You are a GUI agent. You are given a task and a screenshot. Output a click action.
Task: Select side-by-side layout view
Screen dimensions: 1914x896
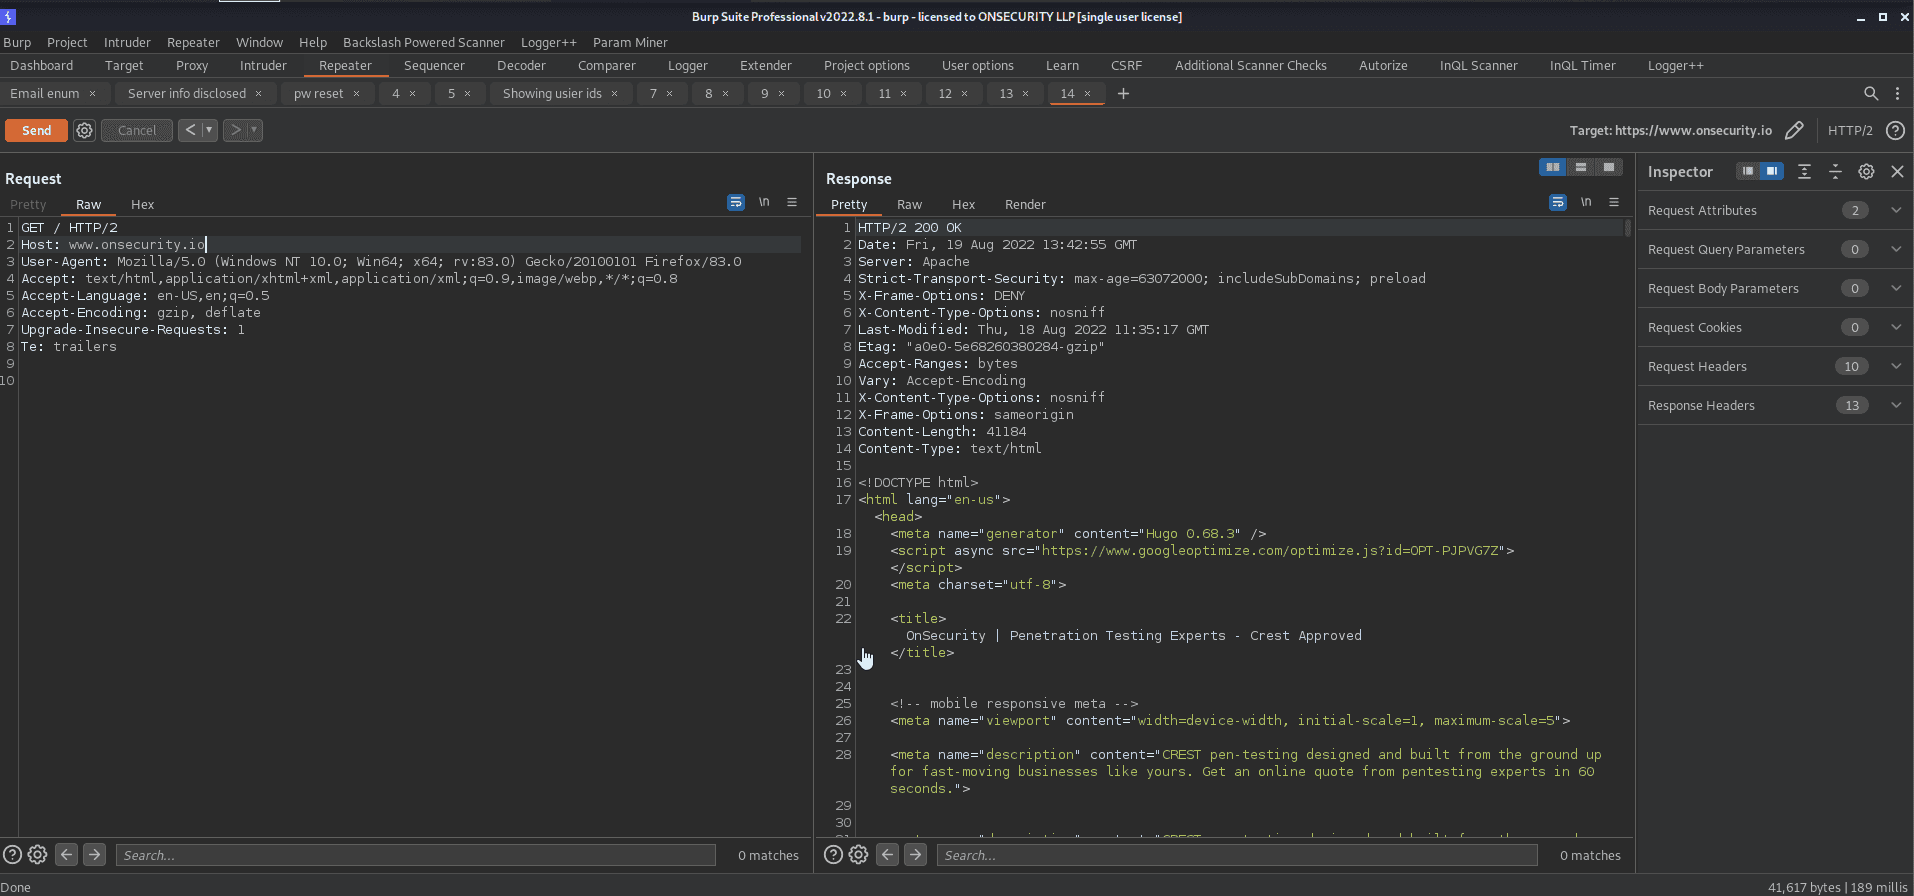point(1552,167)
